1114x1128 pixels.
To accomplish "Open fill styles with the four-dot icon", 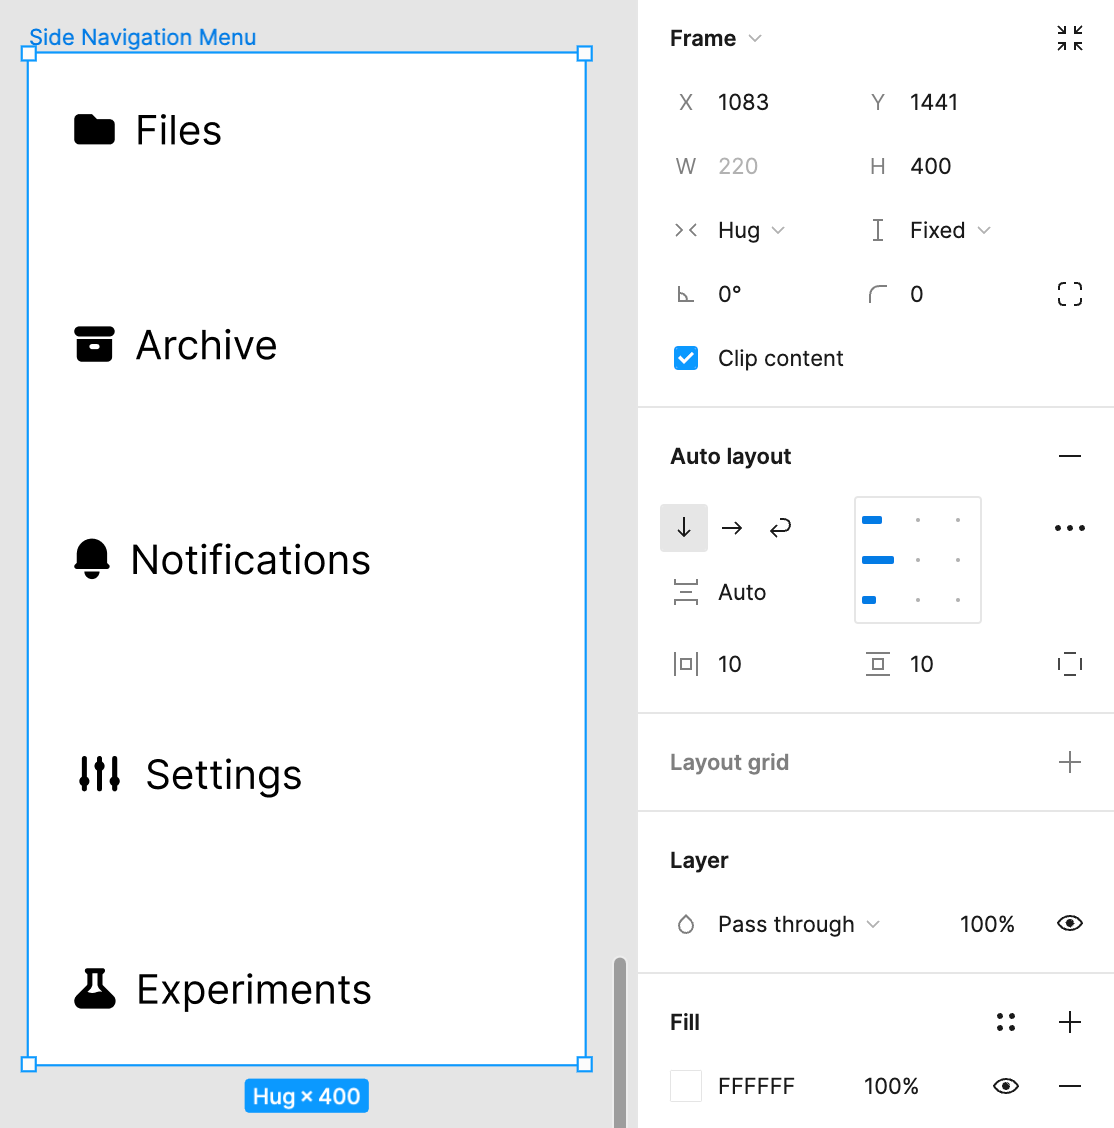I will (1006, 1022).
